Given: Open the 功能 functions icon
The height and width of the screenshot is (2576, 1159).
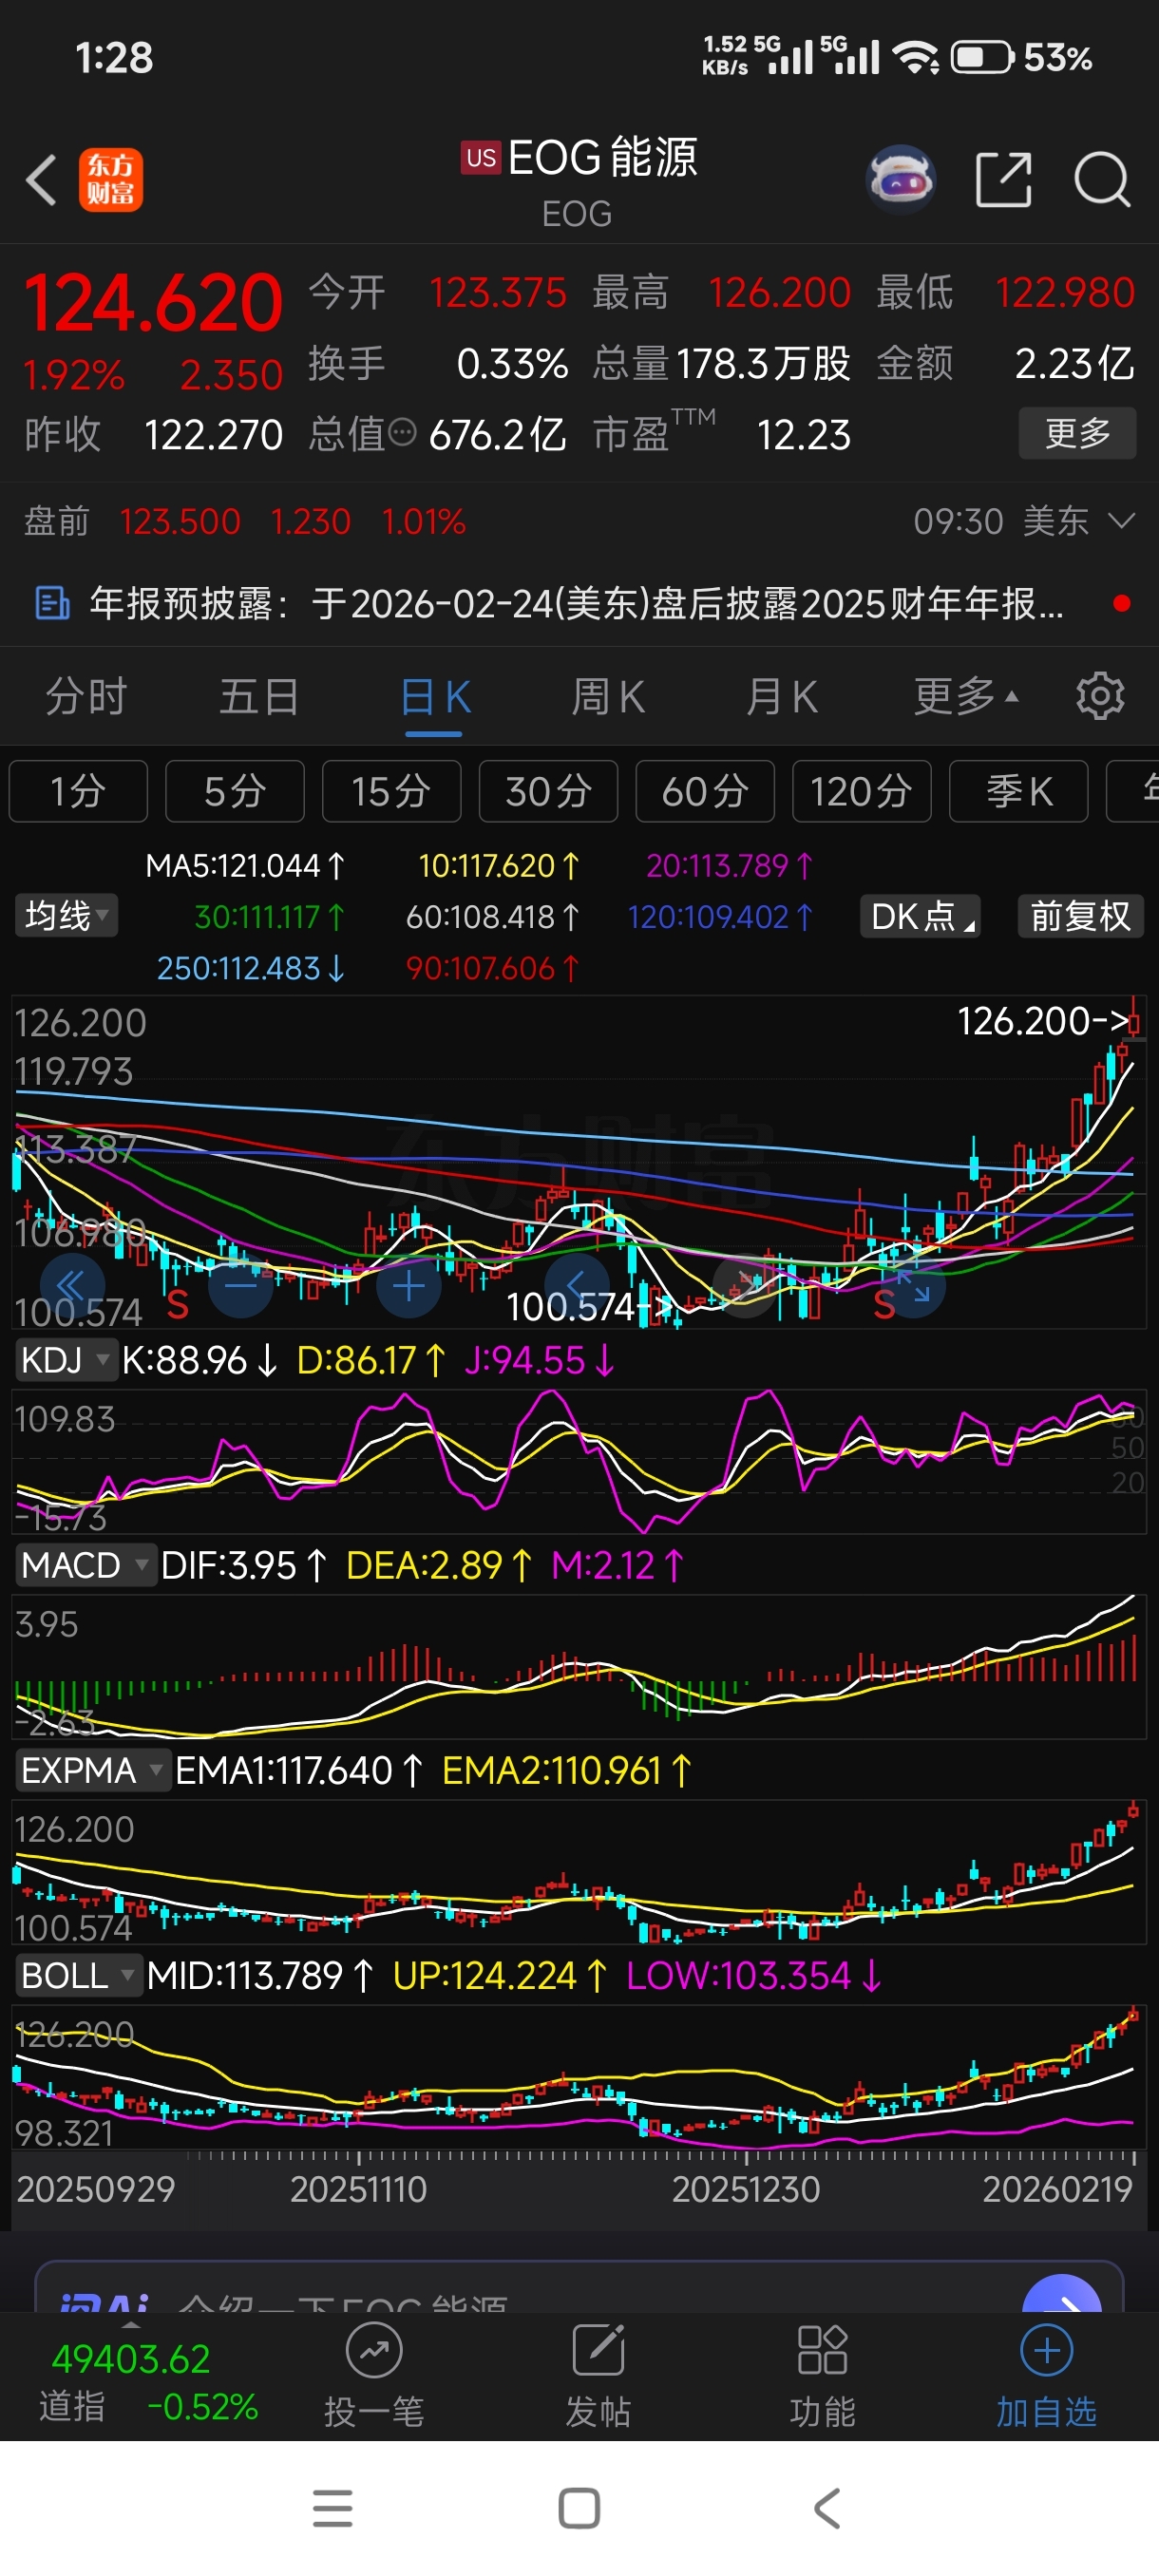Looking at the screenshot, I should (x=822, y=2350).
